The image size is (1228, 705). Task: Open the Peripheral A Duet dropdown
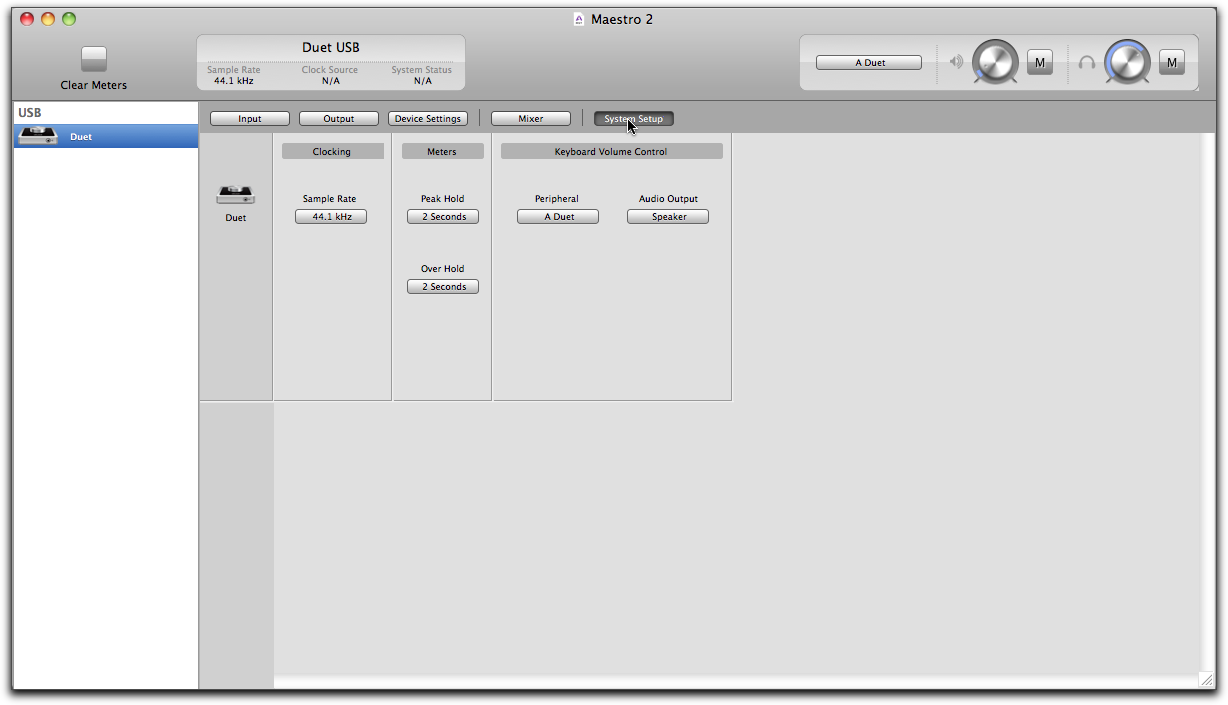[x=558, y=217]
